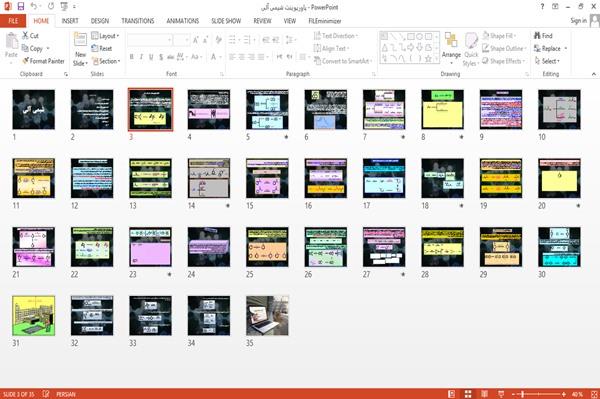Click SLIDE 3 OF 35 status text

18,394
